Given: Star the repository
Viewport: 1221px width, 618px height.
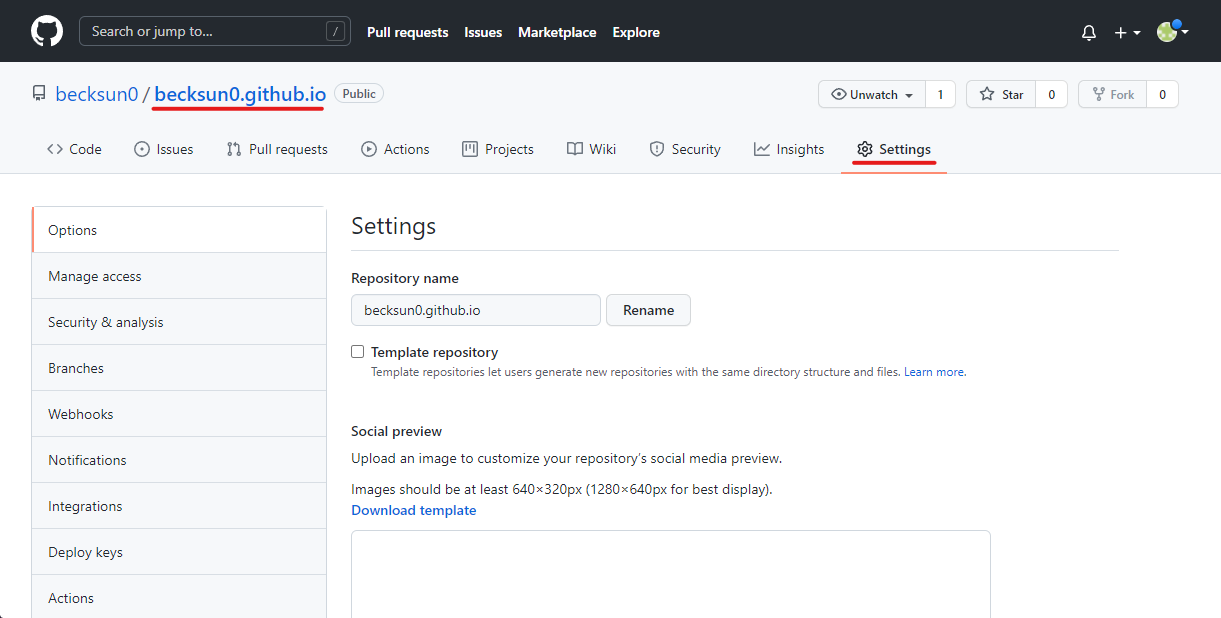Looking at the screenshot, I should [x=1000, y=94].
